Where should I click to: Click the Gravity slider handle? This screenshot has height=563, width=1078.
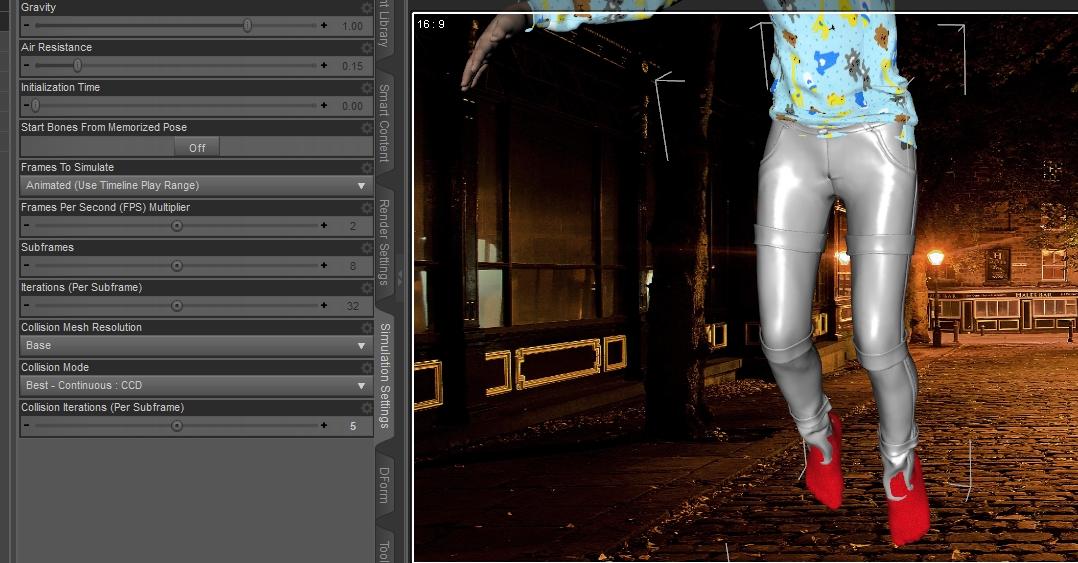[x=247, y=25]
